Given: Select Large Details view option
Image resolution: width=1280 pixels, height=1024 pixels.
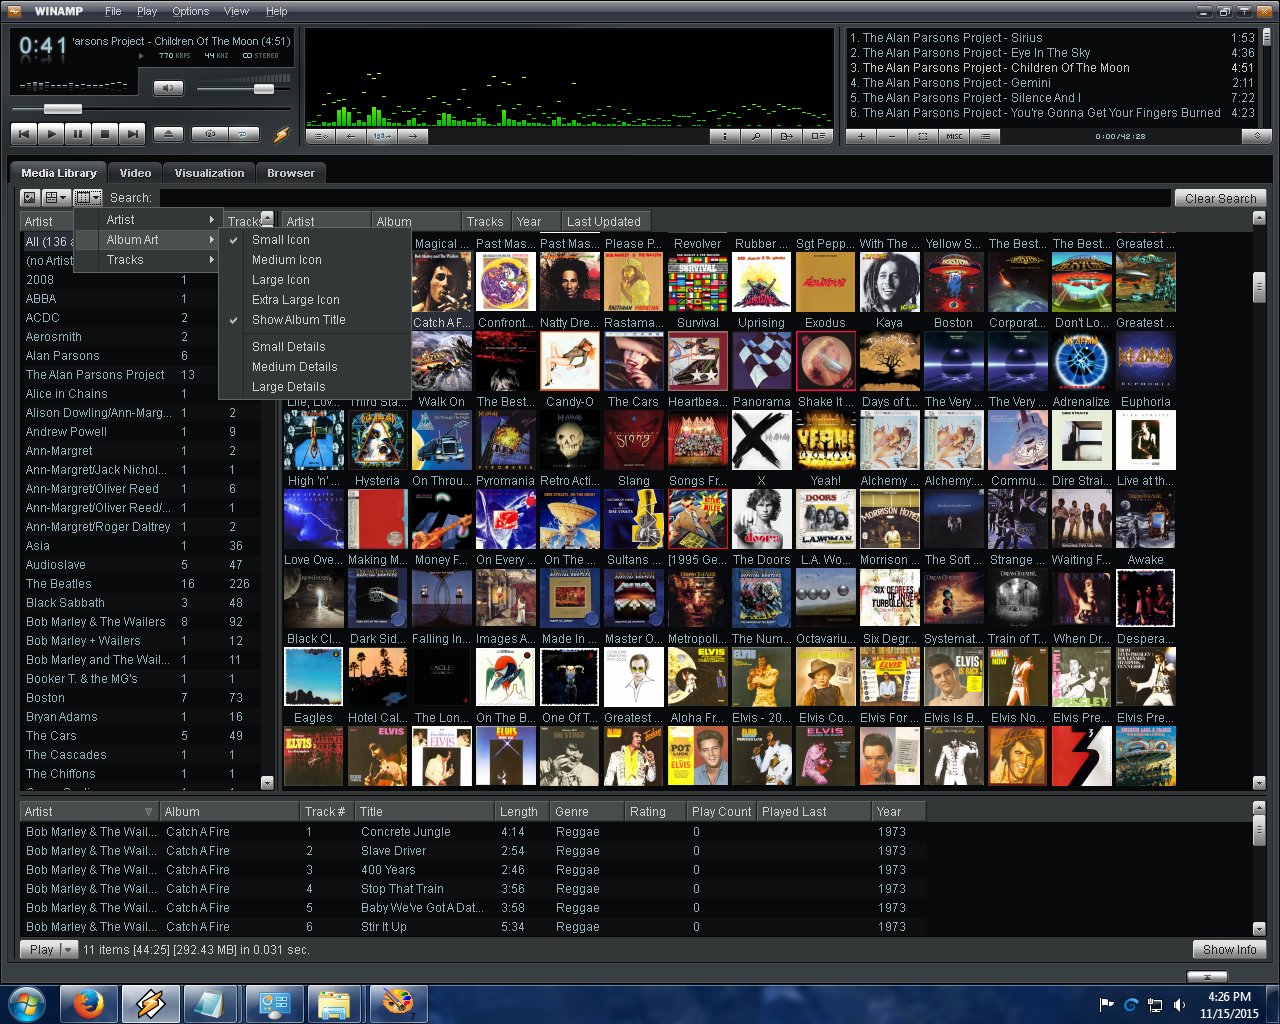Looking at the screenshot, I should tap(315, 386).
